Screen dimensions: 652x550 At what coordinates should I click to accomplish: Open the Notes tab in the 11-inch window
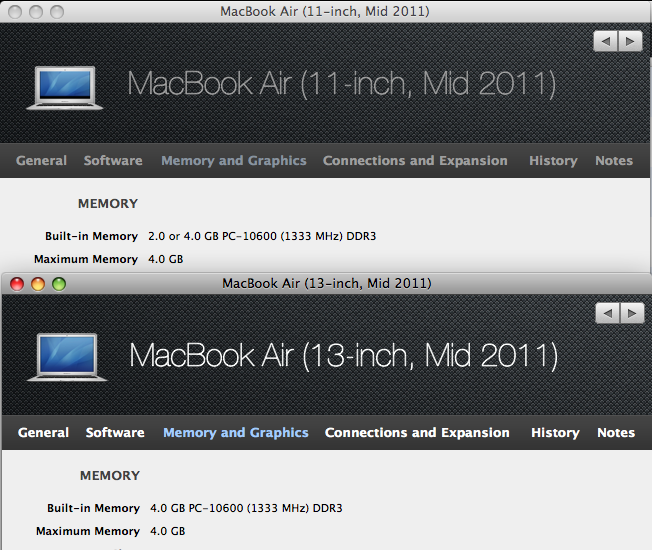click(x=614, y=160)
